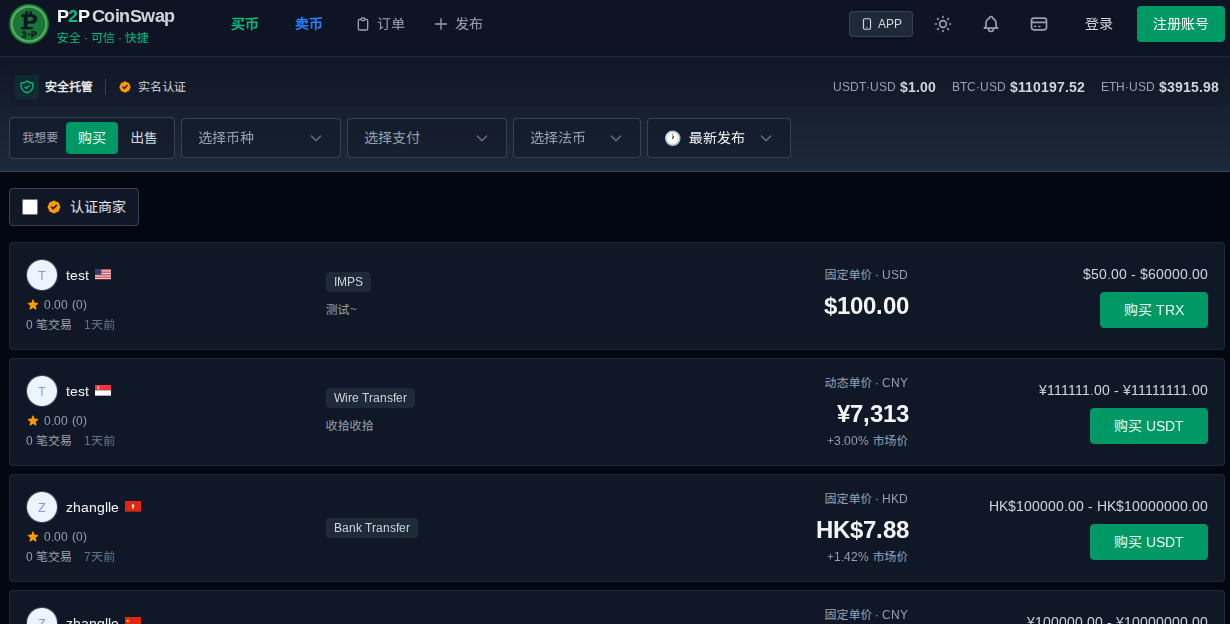Screen dimensions: 1230x624
Task: Open the 选择币种 dropdown
Action: [x=260, y=138]
